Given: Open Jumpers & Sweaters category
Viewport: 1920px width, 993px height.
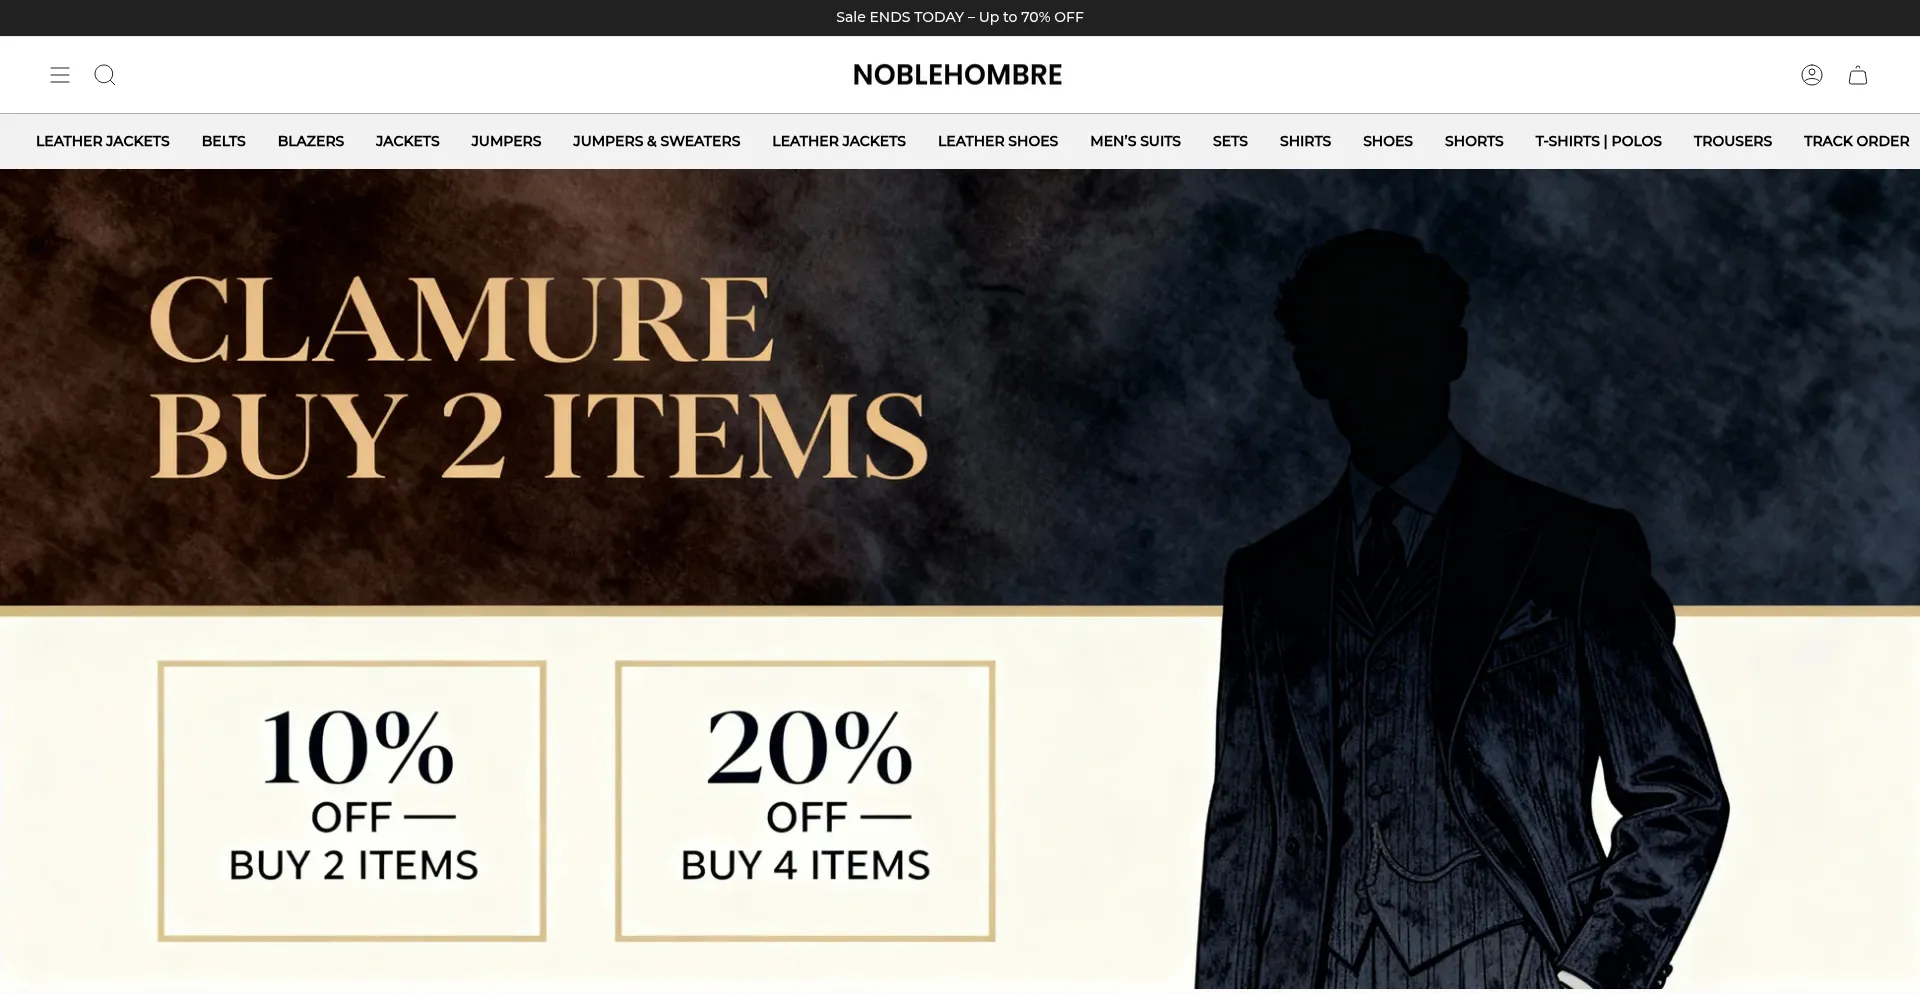Looking at the screenshot, I should pyautogui.click(x=657, y=141).
